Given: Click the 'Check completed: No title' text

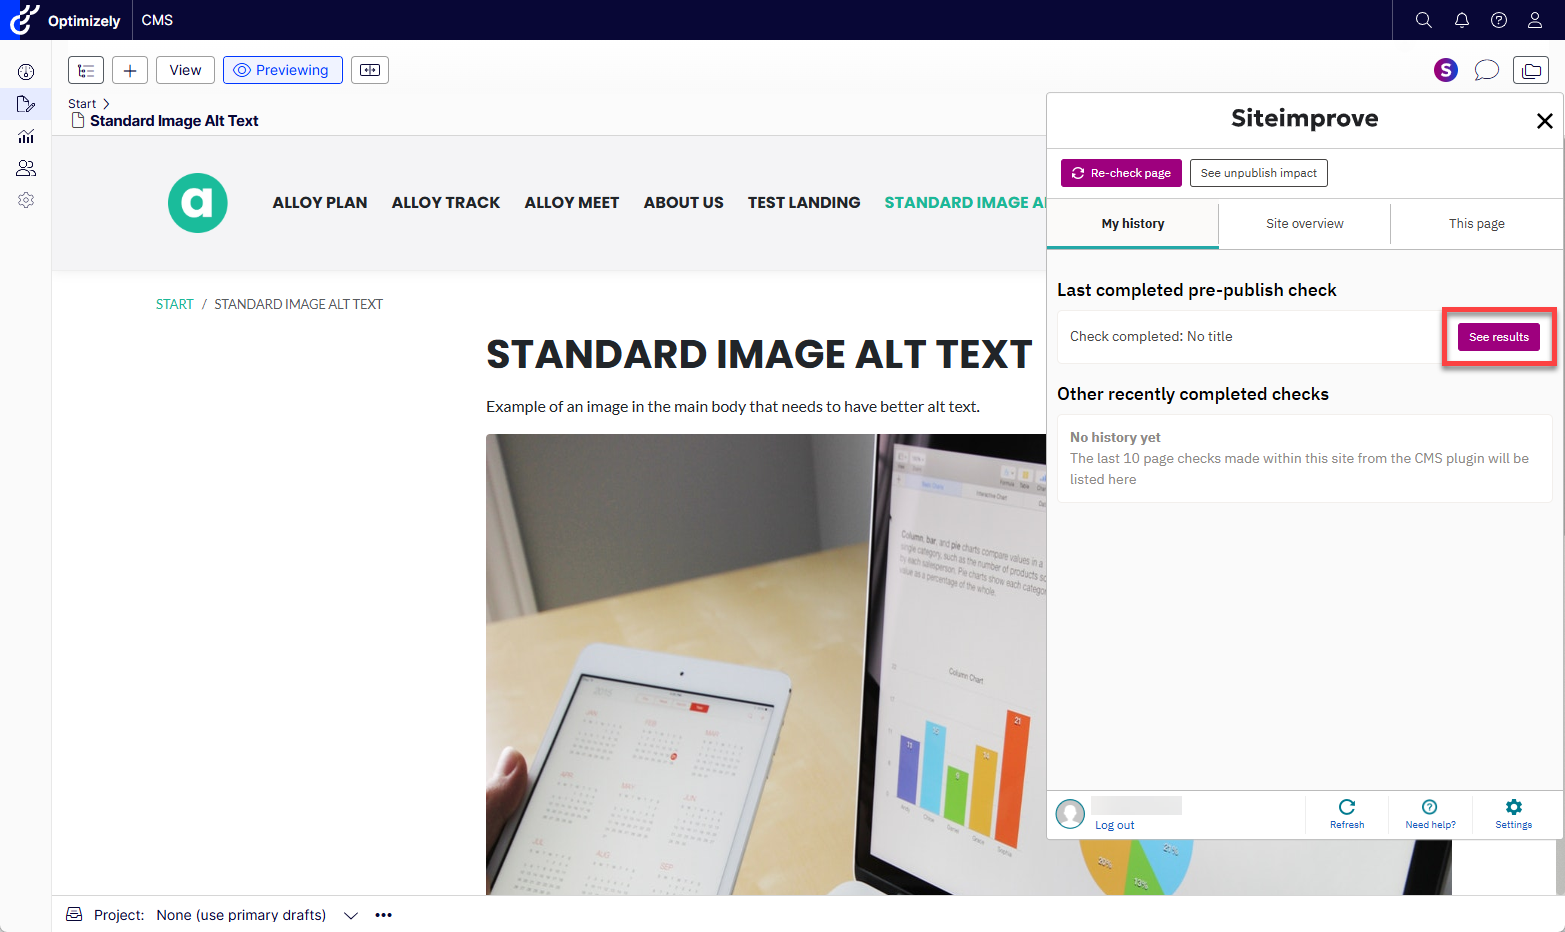Looking at the screenshot, I should tap(1151, 337).
